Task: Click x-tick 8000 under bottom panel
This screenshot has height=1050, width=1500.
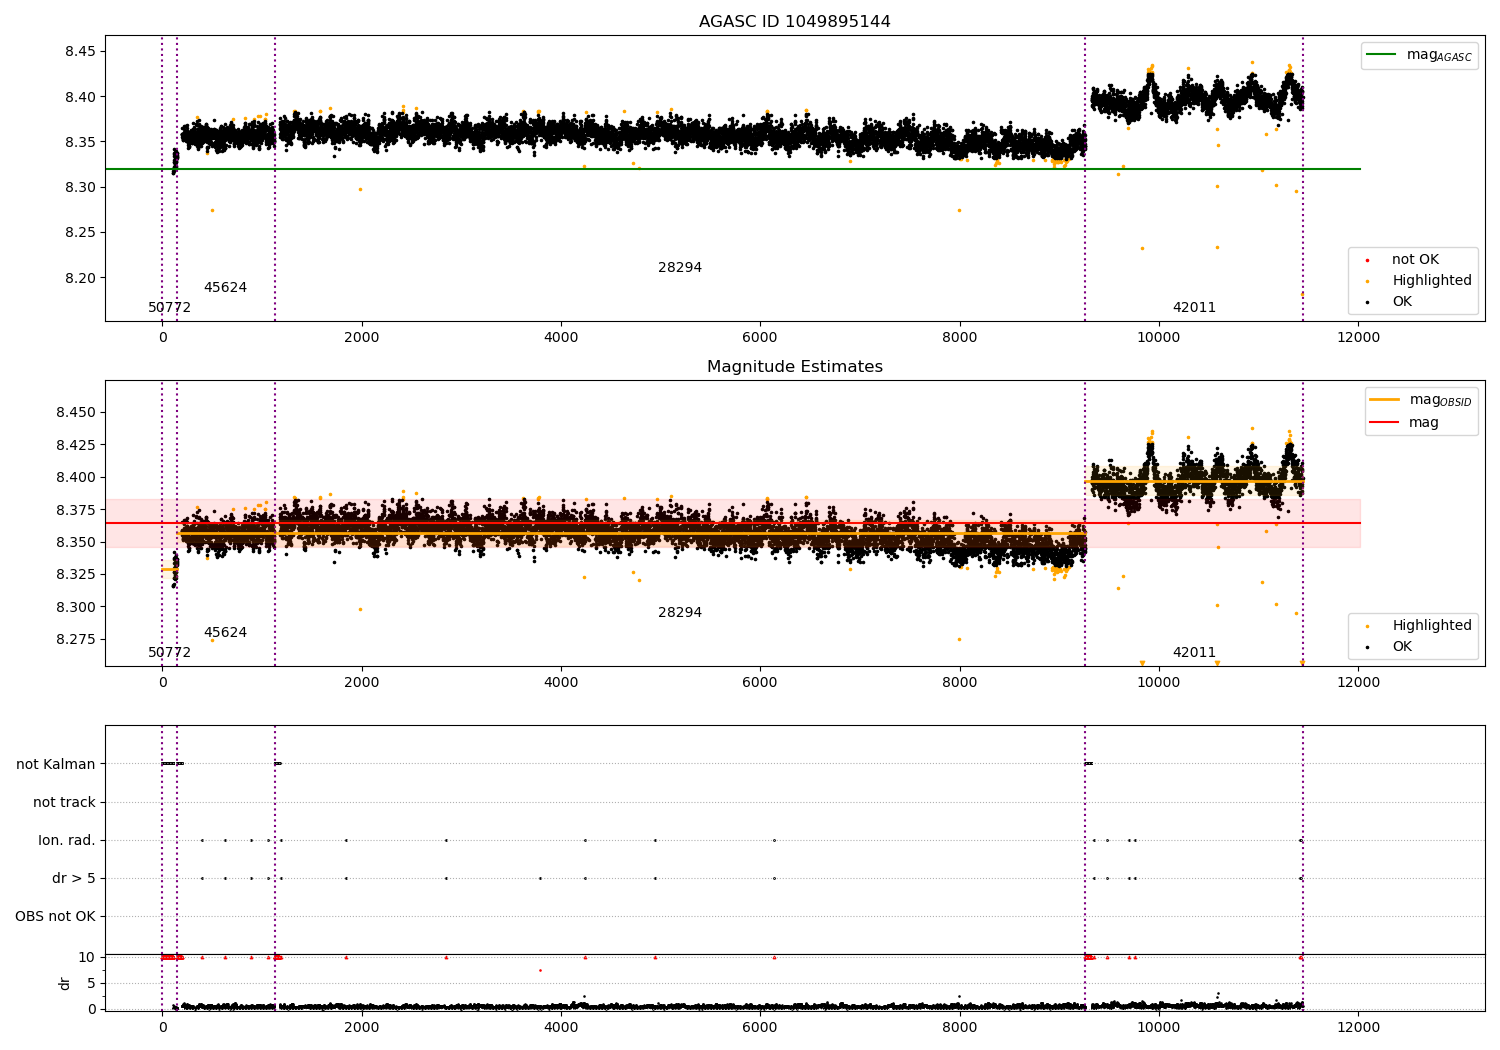Action: [x=960, y=1028]
